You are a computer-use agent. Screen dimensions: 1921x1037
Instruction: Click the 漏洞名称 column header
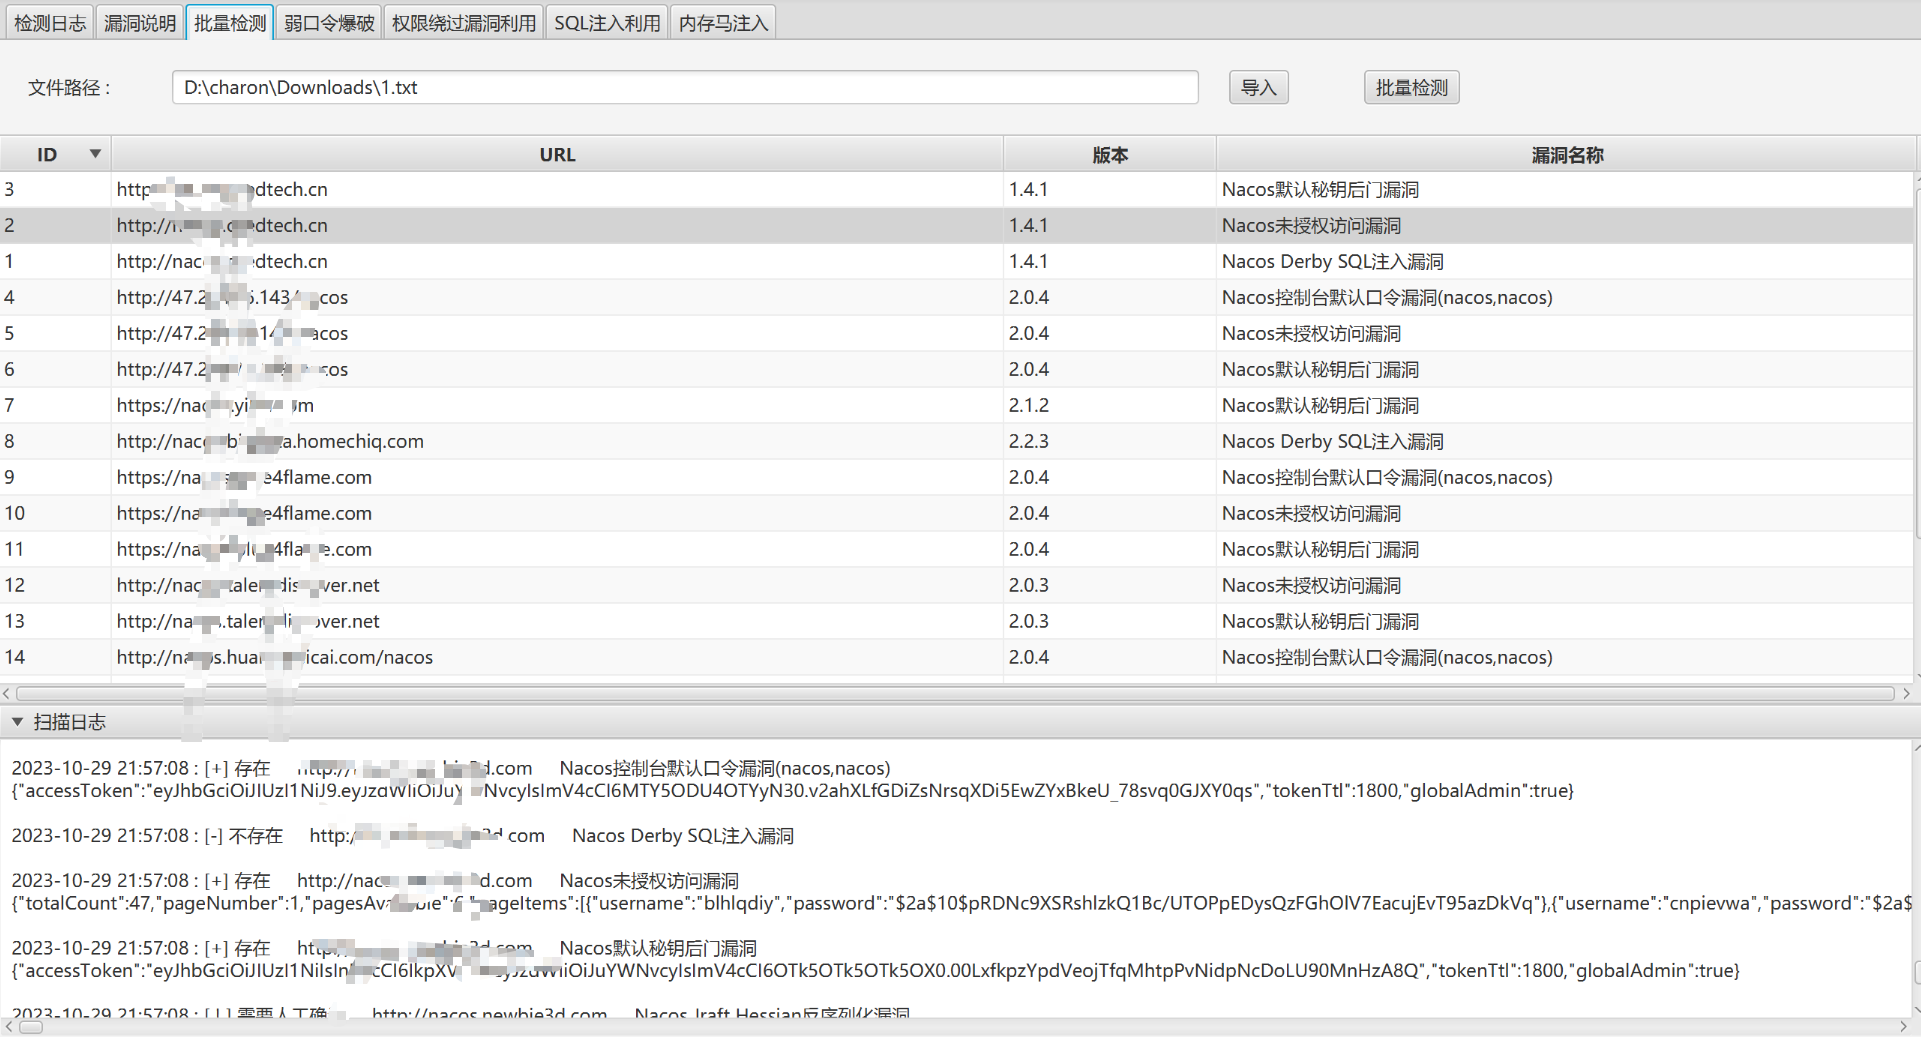[x=1567, y=154]
